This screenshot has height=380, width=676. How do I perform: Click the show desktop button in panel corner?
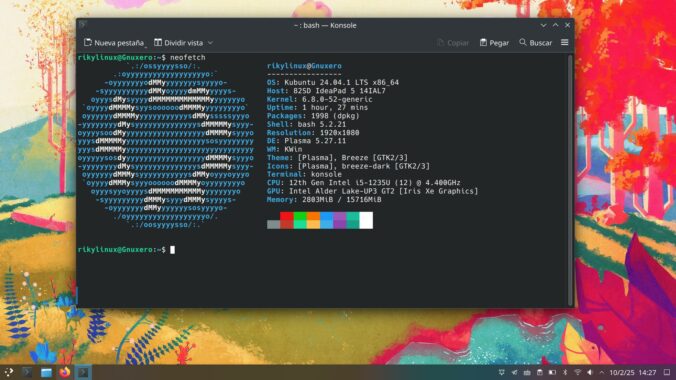pyautogui.click(x=667, y=372)
